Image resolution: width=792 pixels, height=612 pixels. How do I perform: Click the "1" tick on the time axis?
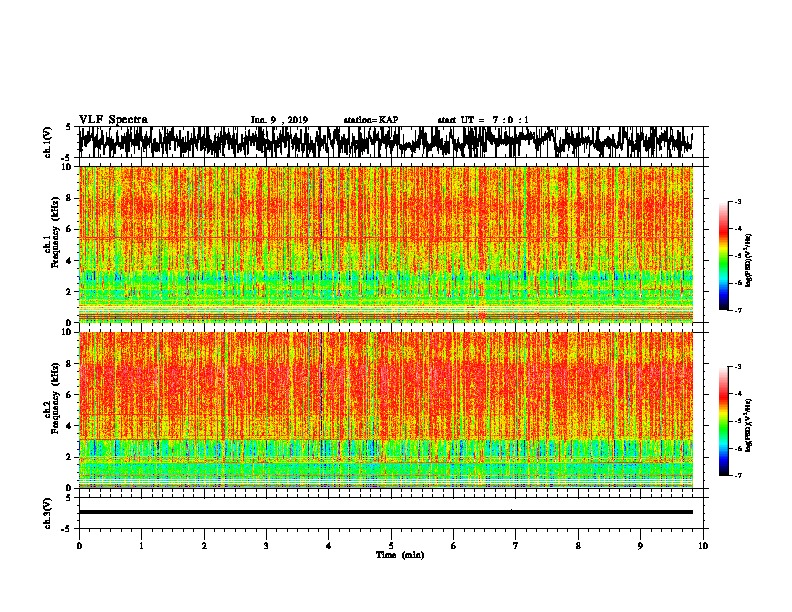141,546
